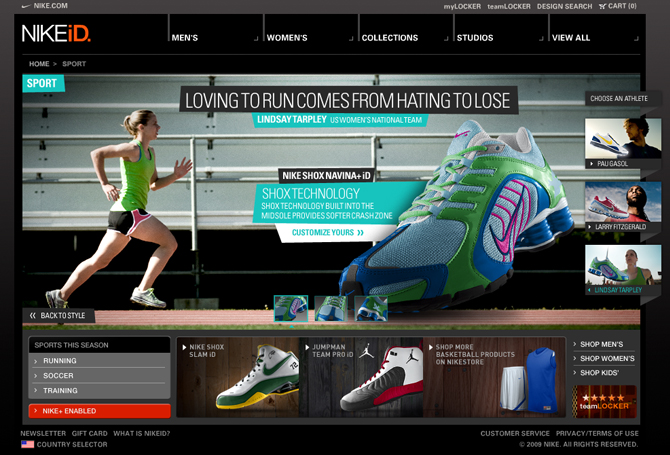Click BACK TO STYLE button
This screenshot has height=455, width=670.
[x=58, y=316]
